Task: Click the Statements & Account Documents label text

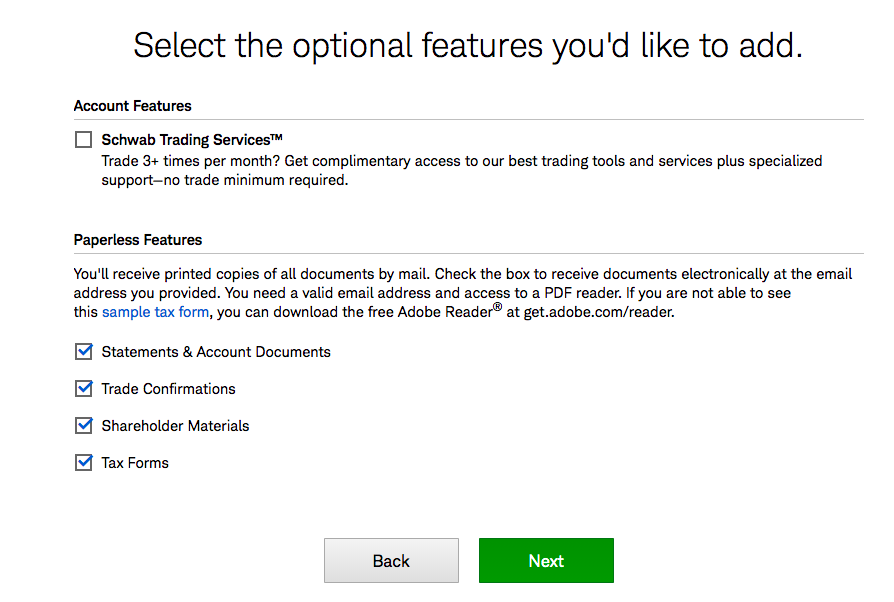Action: (x=216, y=352)
